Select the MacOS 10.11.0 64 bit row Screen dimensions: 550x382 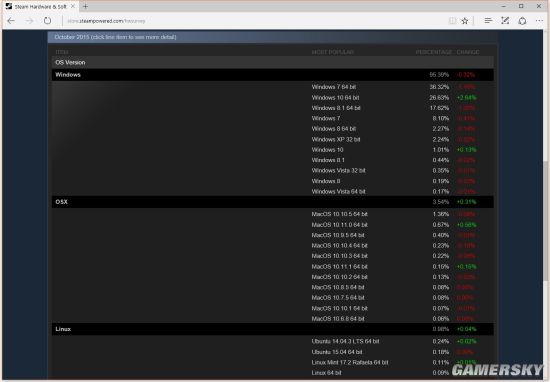tap(273, 224)
